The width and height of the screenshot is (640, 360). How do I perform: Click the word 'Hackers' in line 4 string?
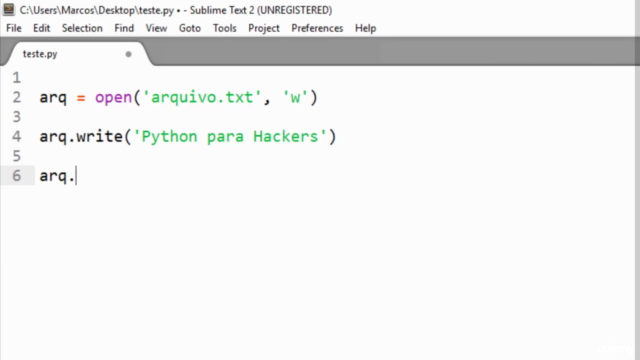coord(286,136)
